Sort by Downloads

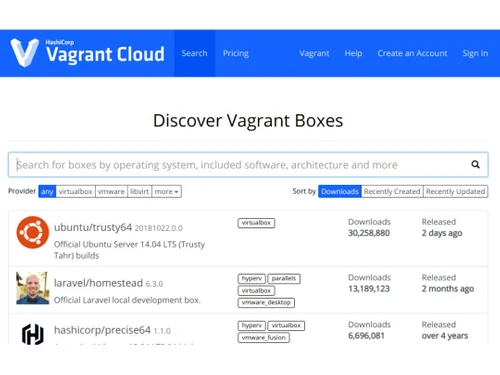click(340, 191)
